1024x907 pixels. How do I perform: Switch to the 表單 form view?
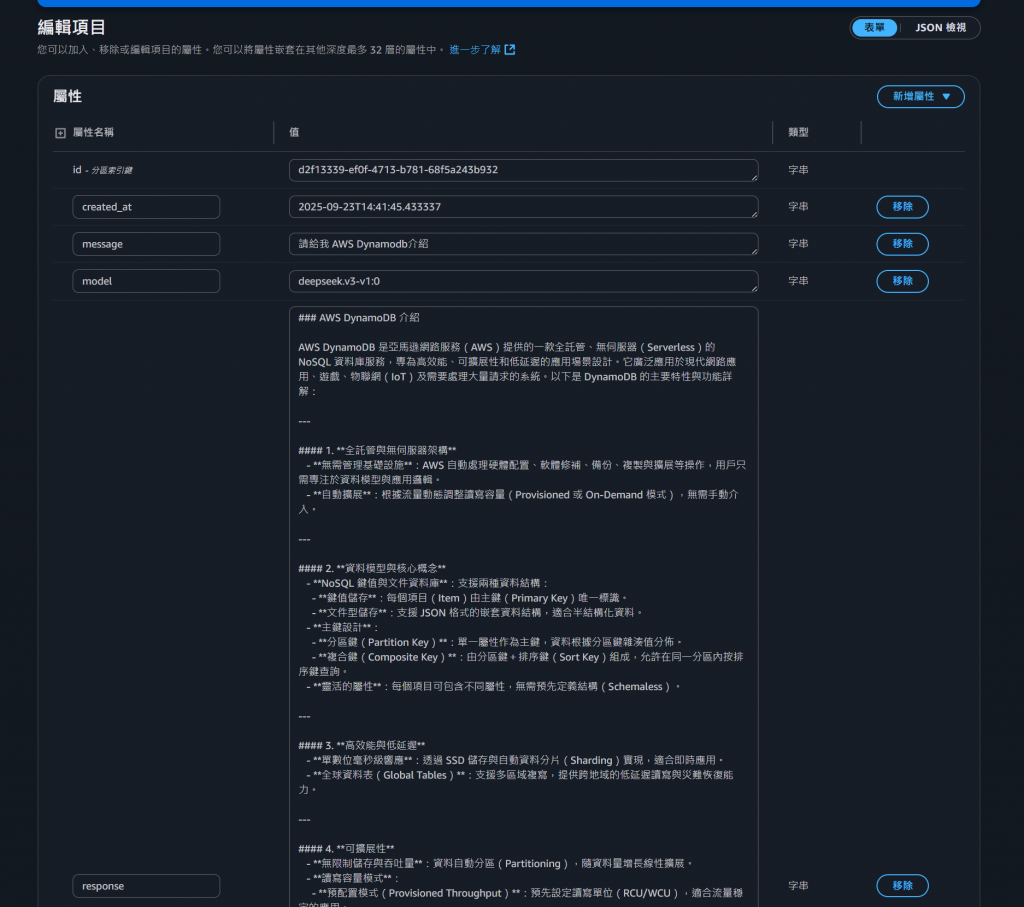click(874, 27)
